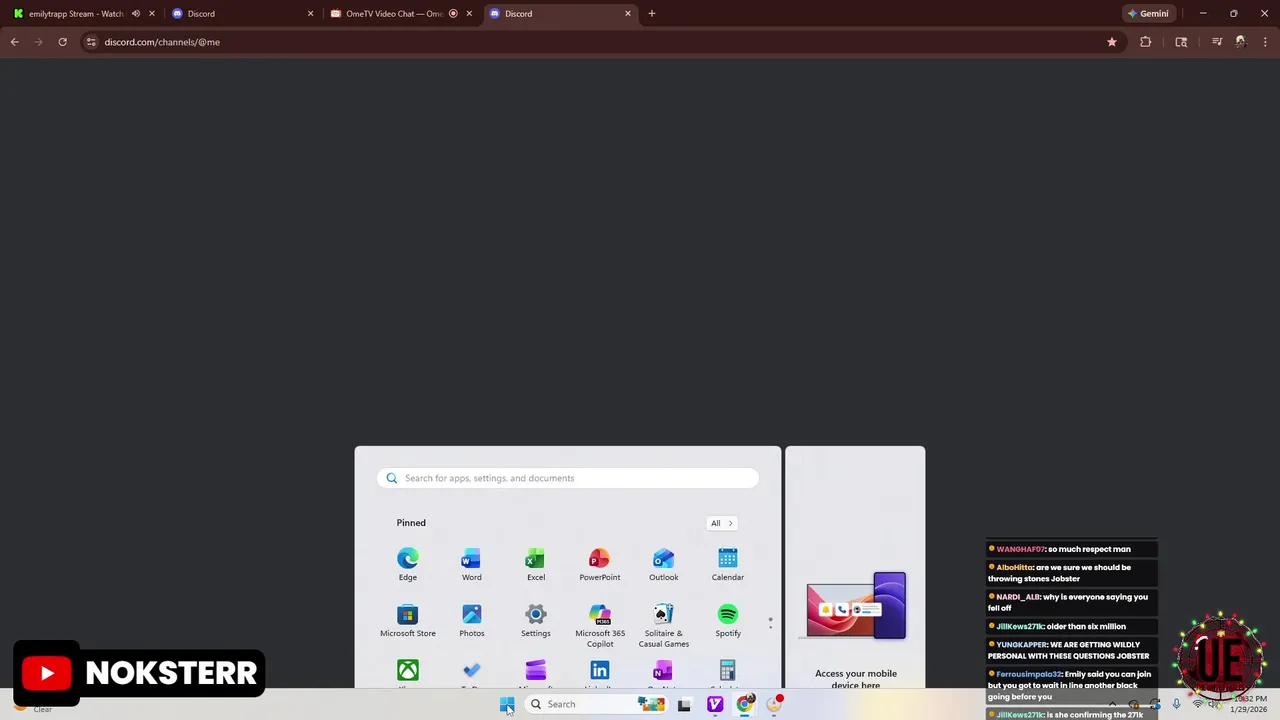This screenshot has width=1280, height=720.
Task: Open Edge from pinned apps
Action: [x=407, y=564]
